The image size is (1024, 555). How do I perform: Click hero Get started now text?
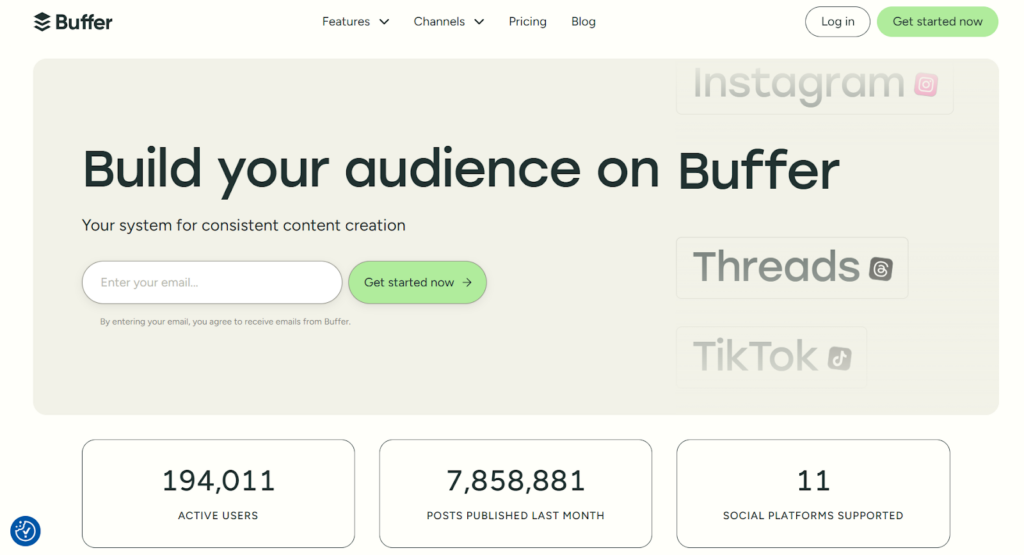coord(409,283)
